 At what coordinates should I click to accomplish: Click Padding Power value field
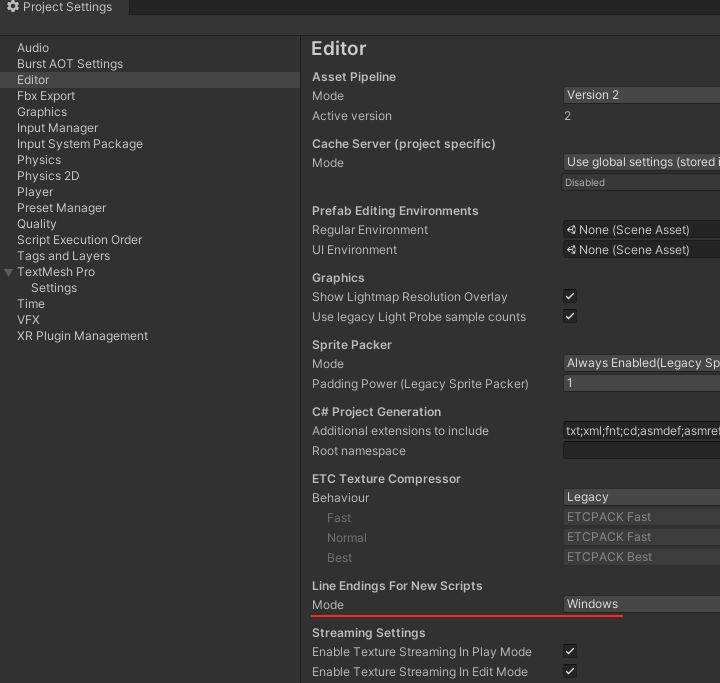641,383
